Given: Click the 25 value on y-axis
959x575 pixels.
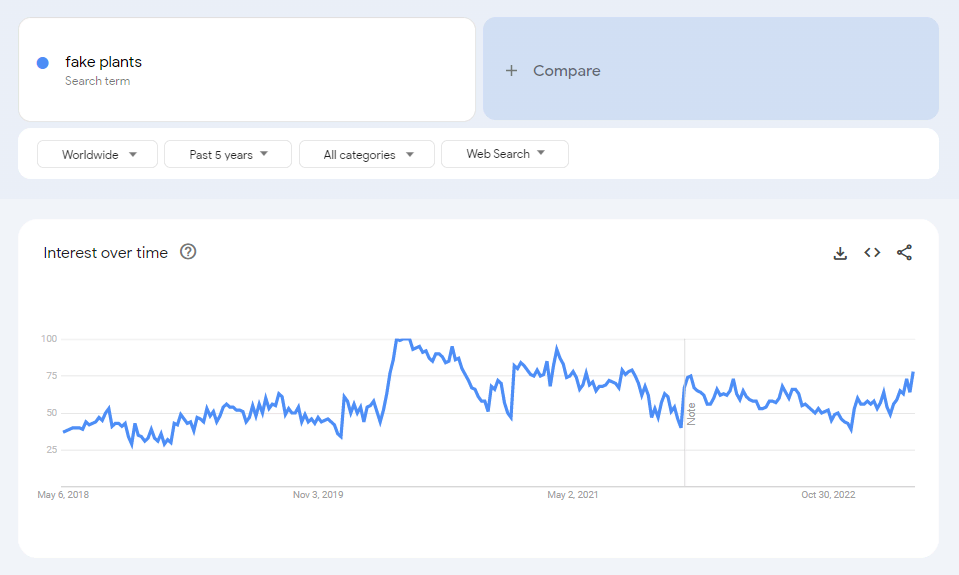Looking at the screenshot, I should [51, 450].
